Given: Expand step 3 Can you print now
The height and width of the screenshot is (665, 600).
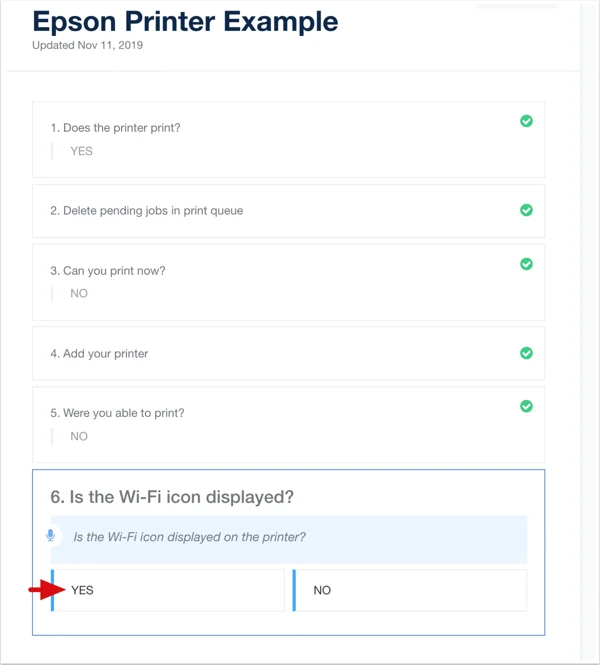Looking at the screenshot, I should coord(288,282).
